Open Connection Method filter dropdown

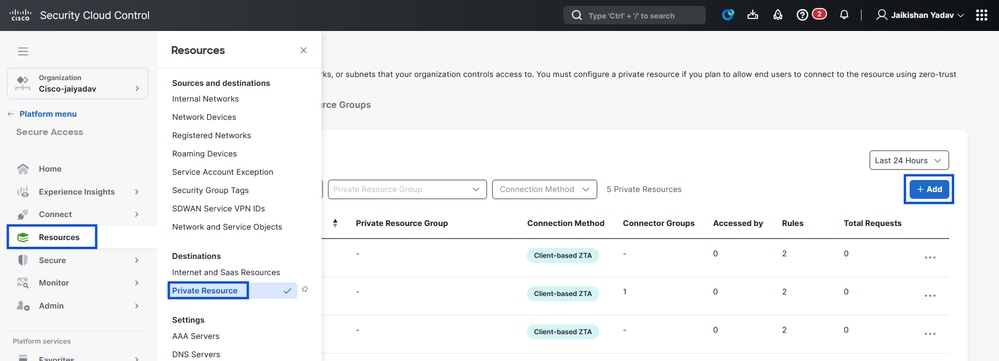click(x=545, y=189)
